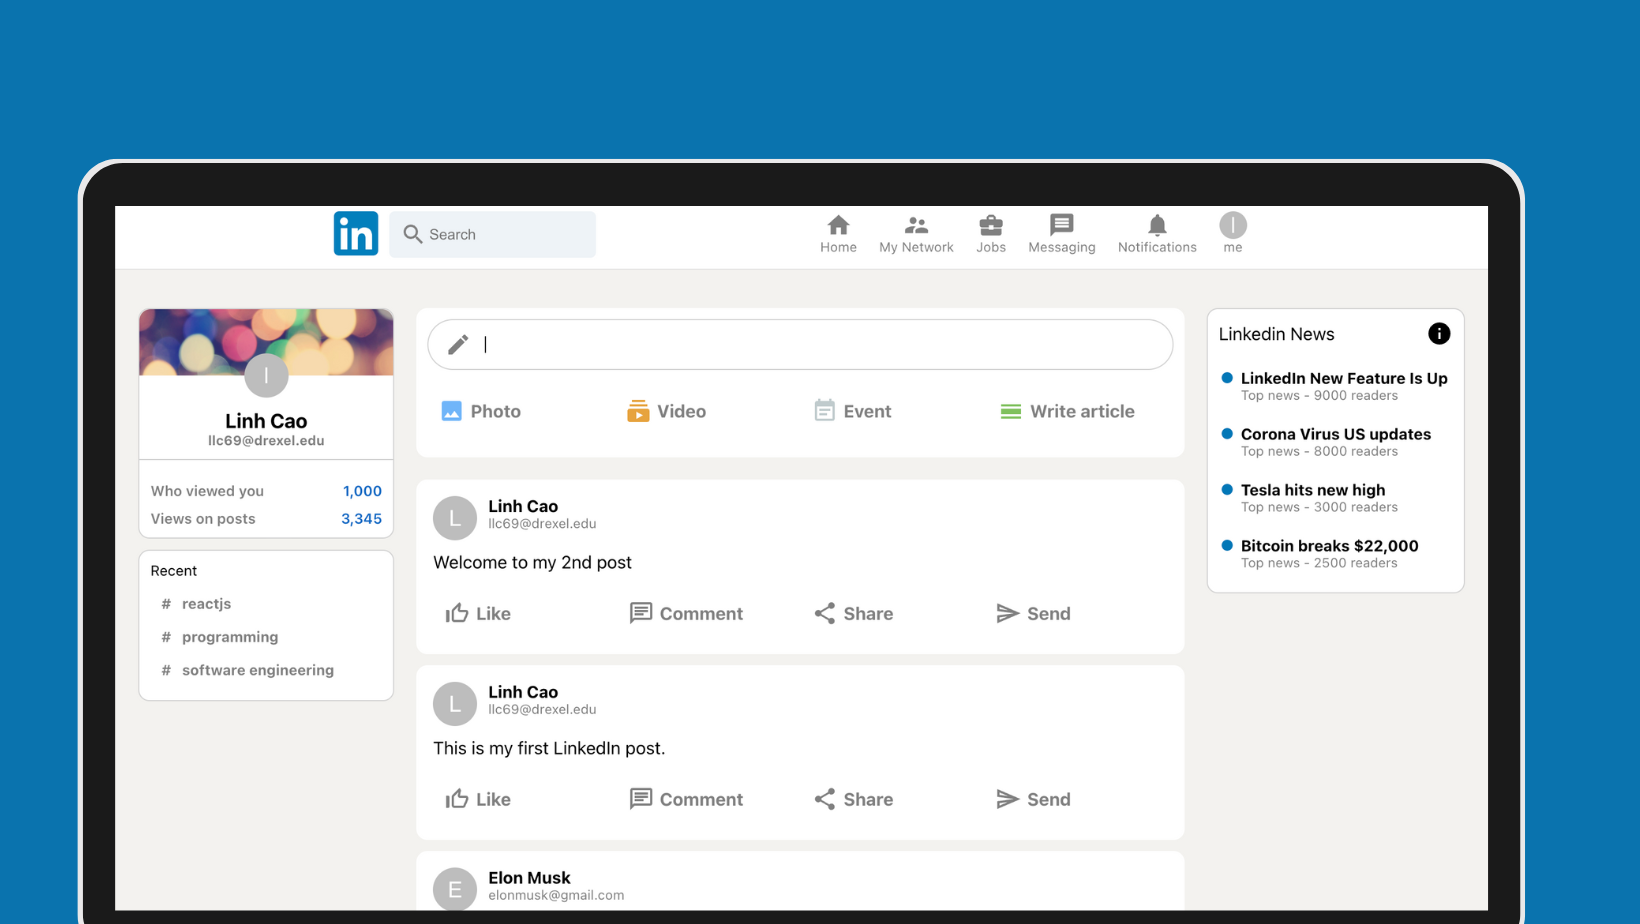
Task: Open 'Corona Virus US updates' news
Action: [x=1336, y=434]
